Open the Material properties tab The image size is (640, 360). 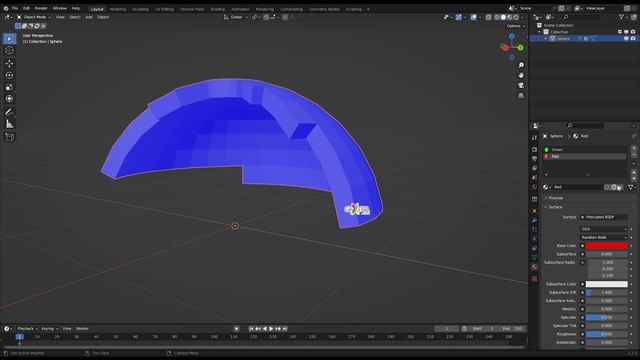534,267
